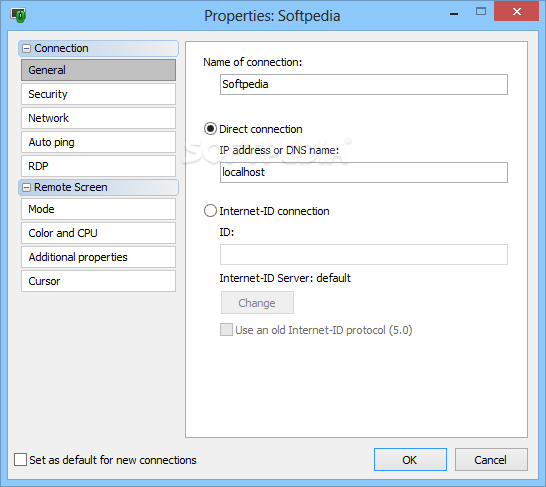This screenshot has height=487, width=546.
Task: Open the Mode page under Remote Screen
Action: [98, 209]
